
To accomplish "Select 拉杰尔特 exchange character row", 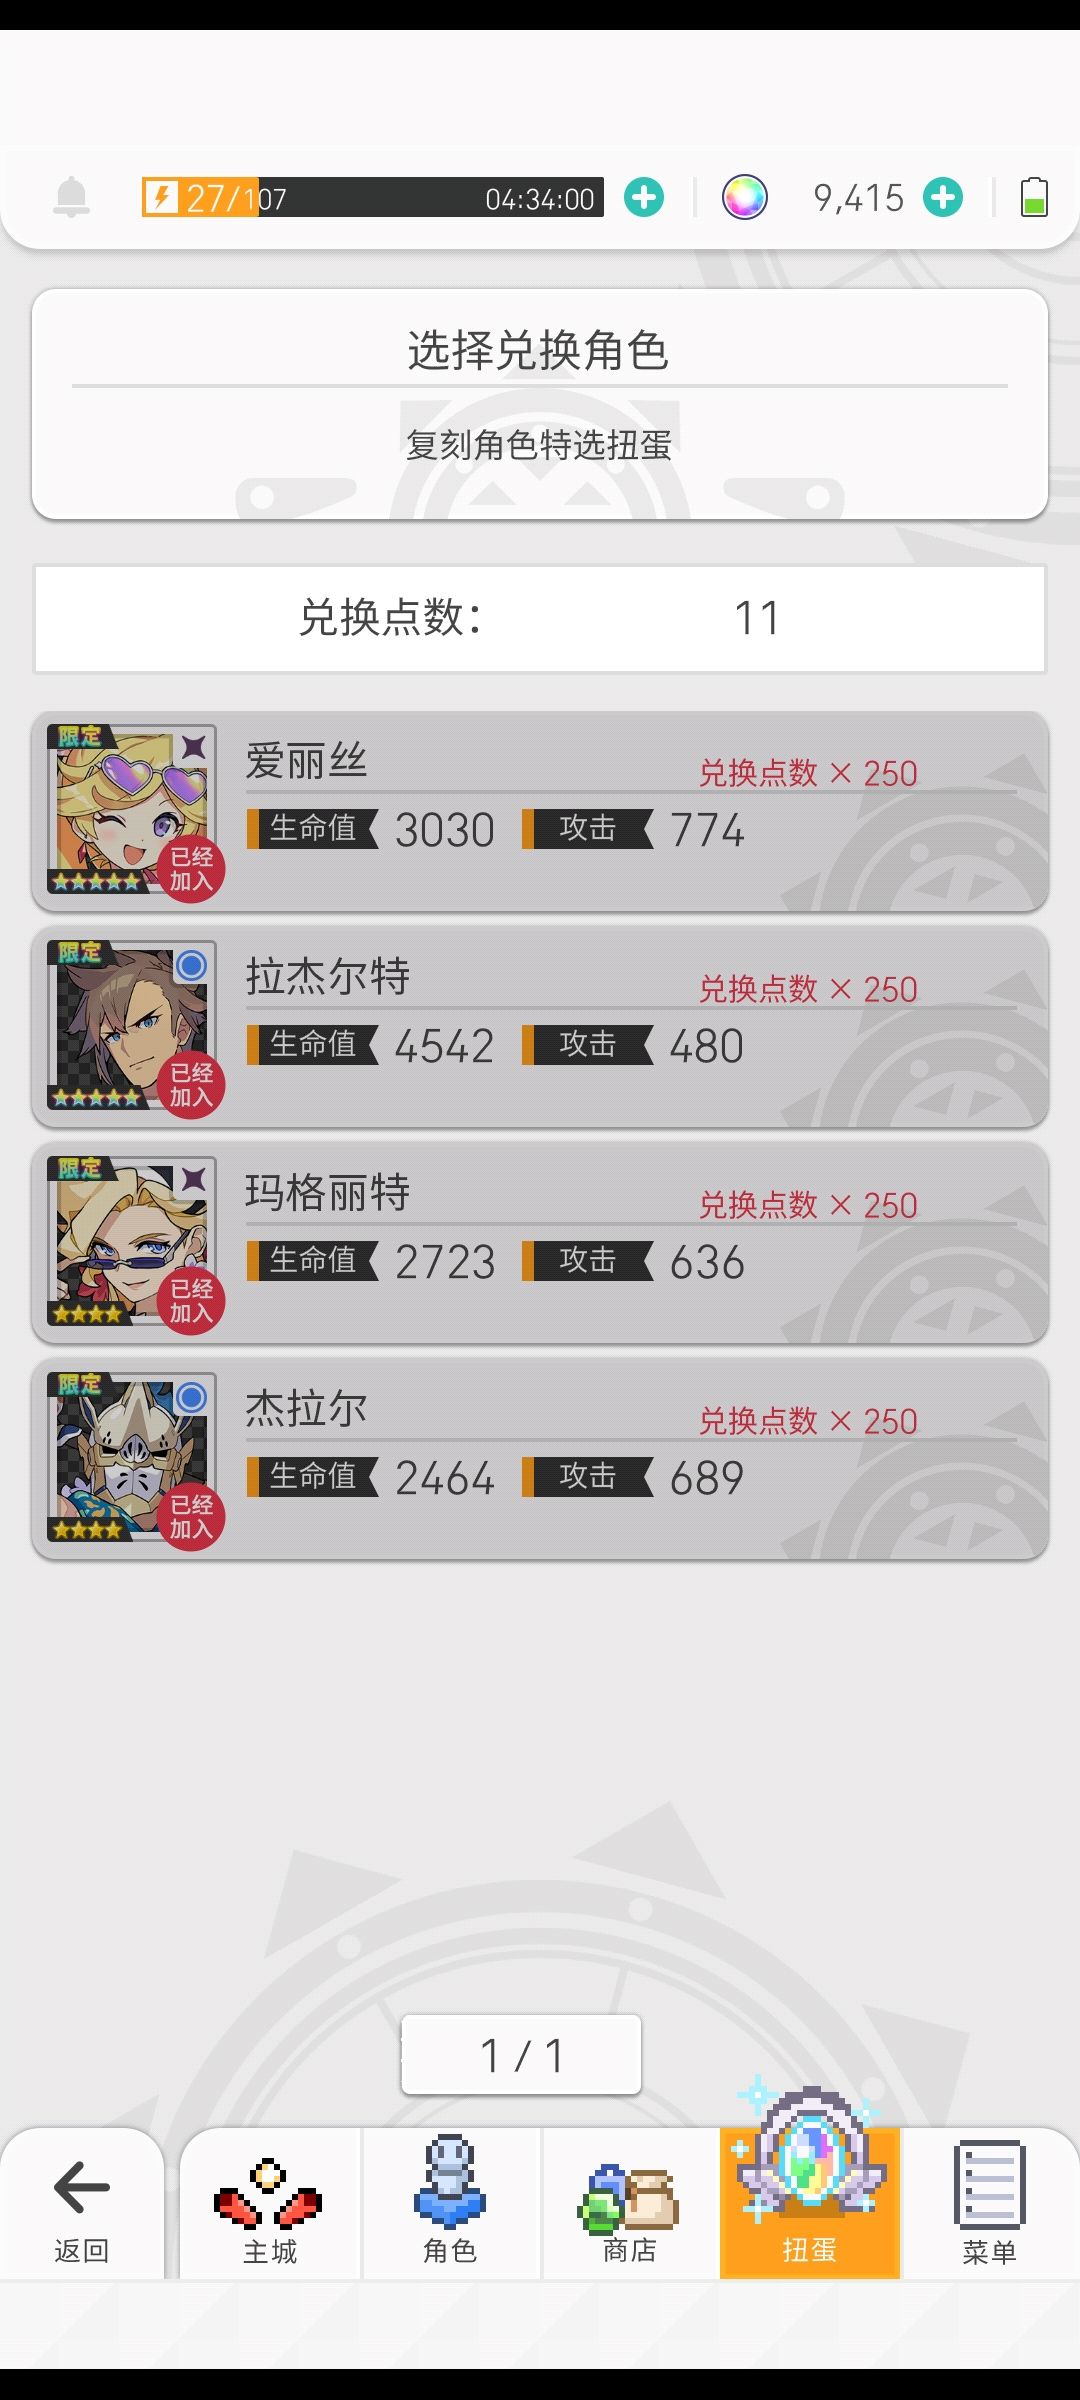I will pyautogui.click(x=540, y=1027).
